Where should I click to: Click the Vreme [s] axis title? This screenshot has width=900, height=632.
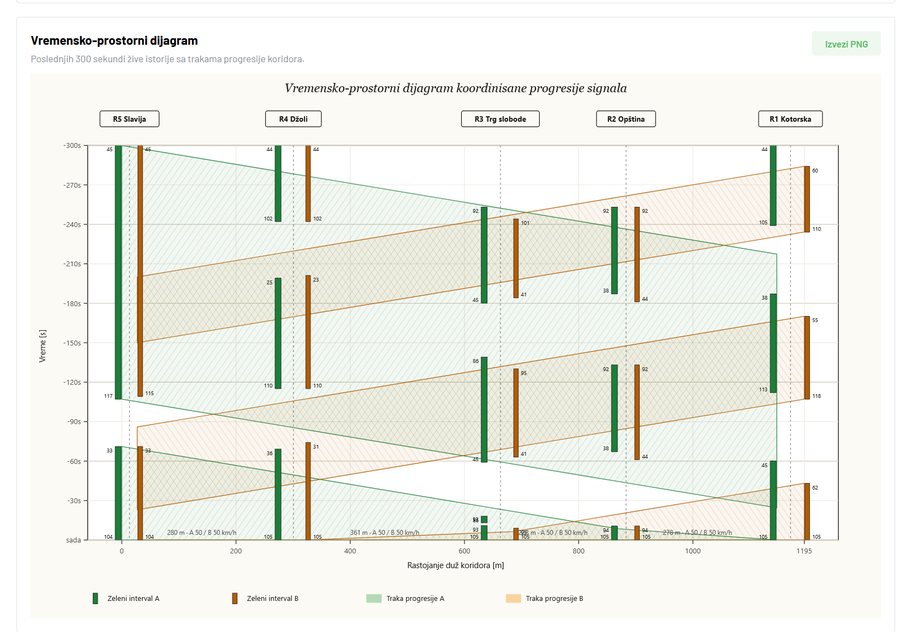click(43, 346)
